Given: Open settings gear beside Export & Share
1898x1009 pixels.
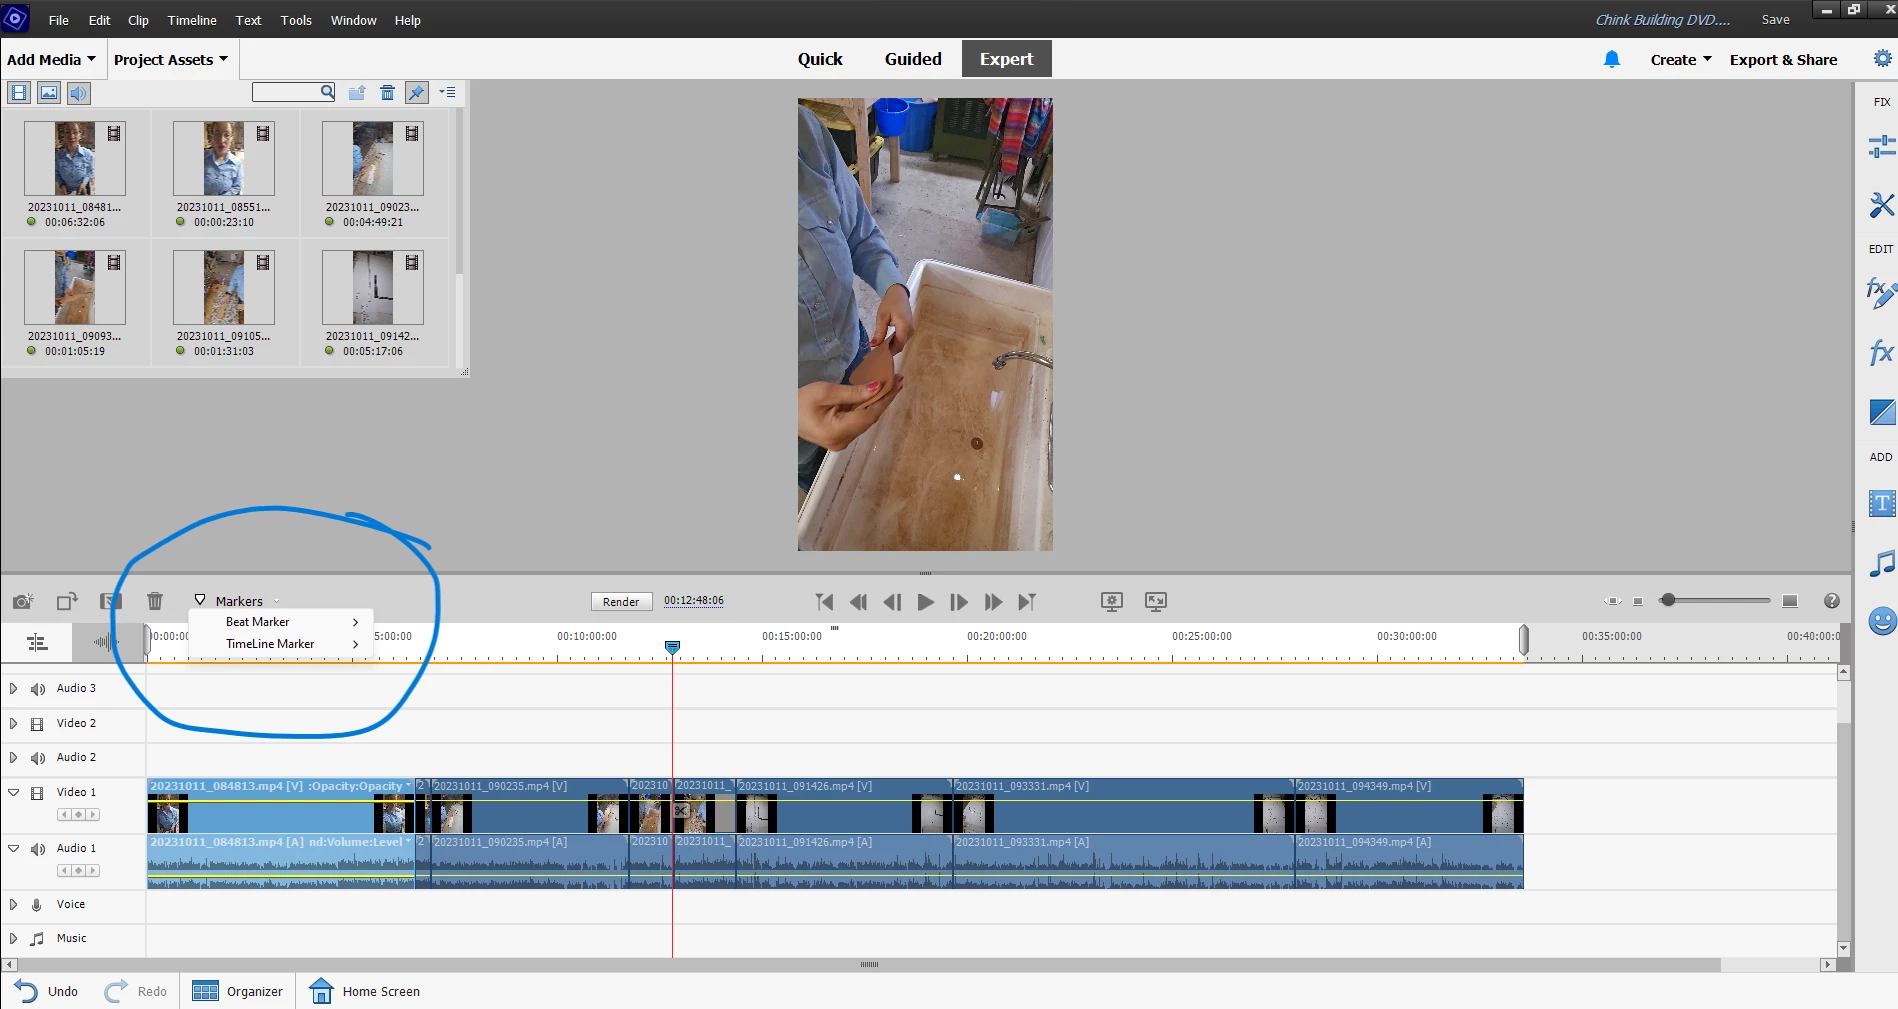Looking at the screenshot, I should [x=1881, y=59].
